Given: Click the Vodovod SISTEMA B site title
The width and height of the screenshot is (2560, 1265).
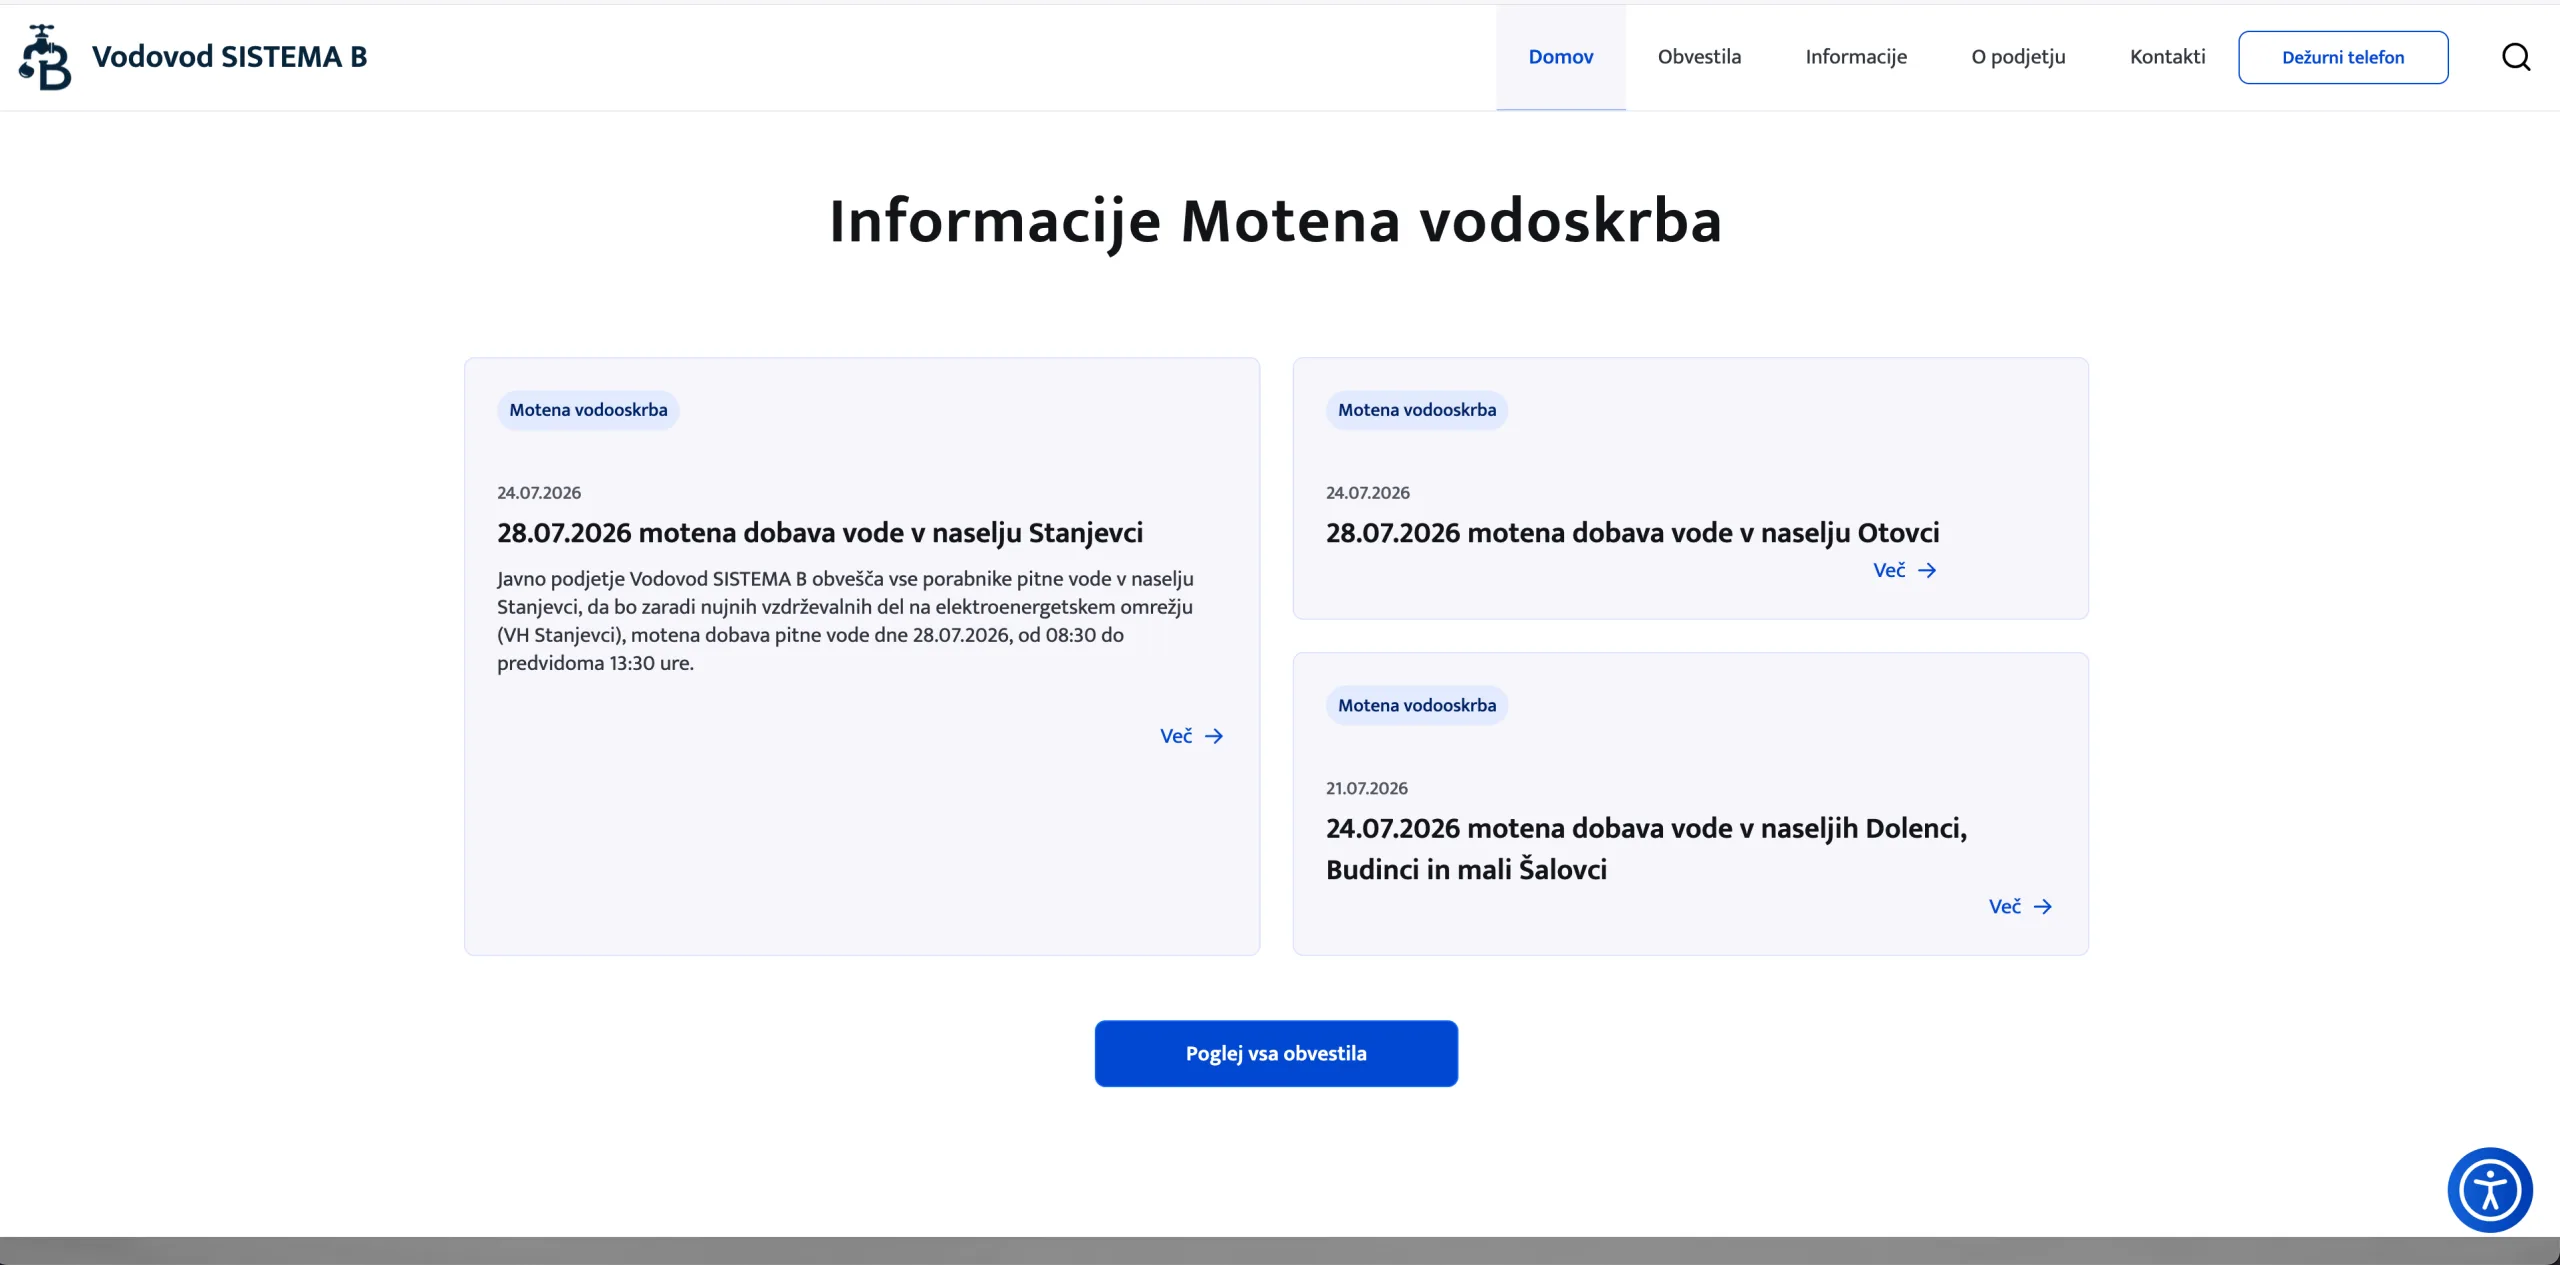Looking at the screenshot, I should [229, 57].
